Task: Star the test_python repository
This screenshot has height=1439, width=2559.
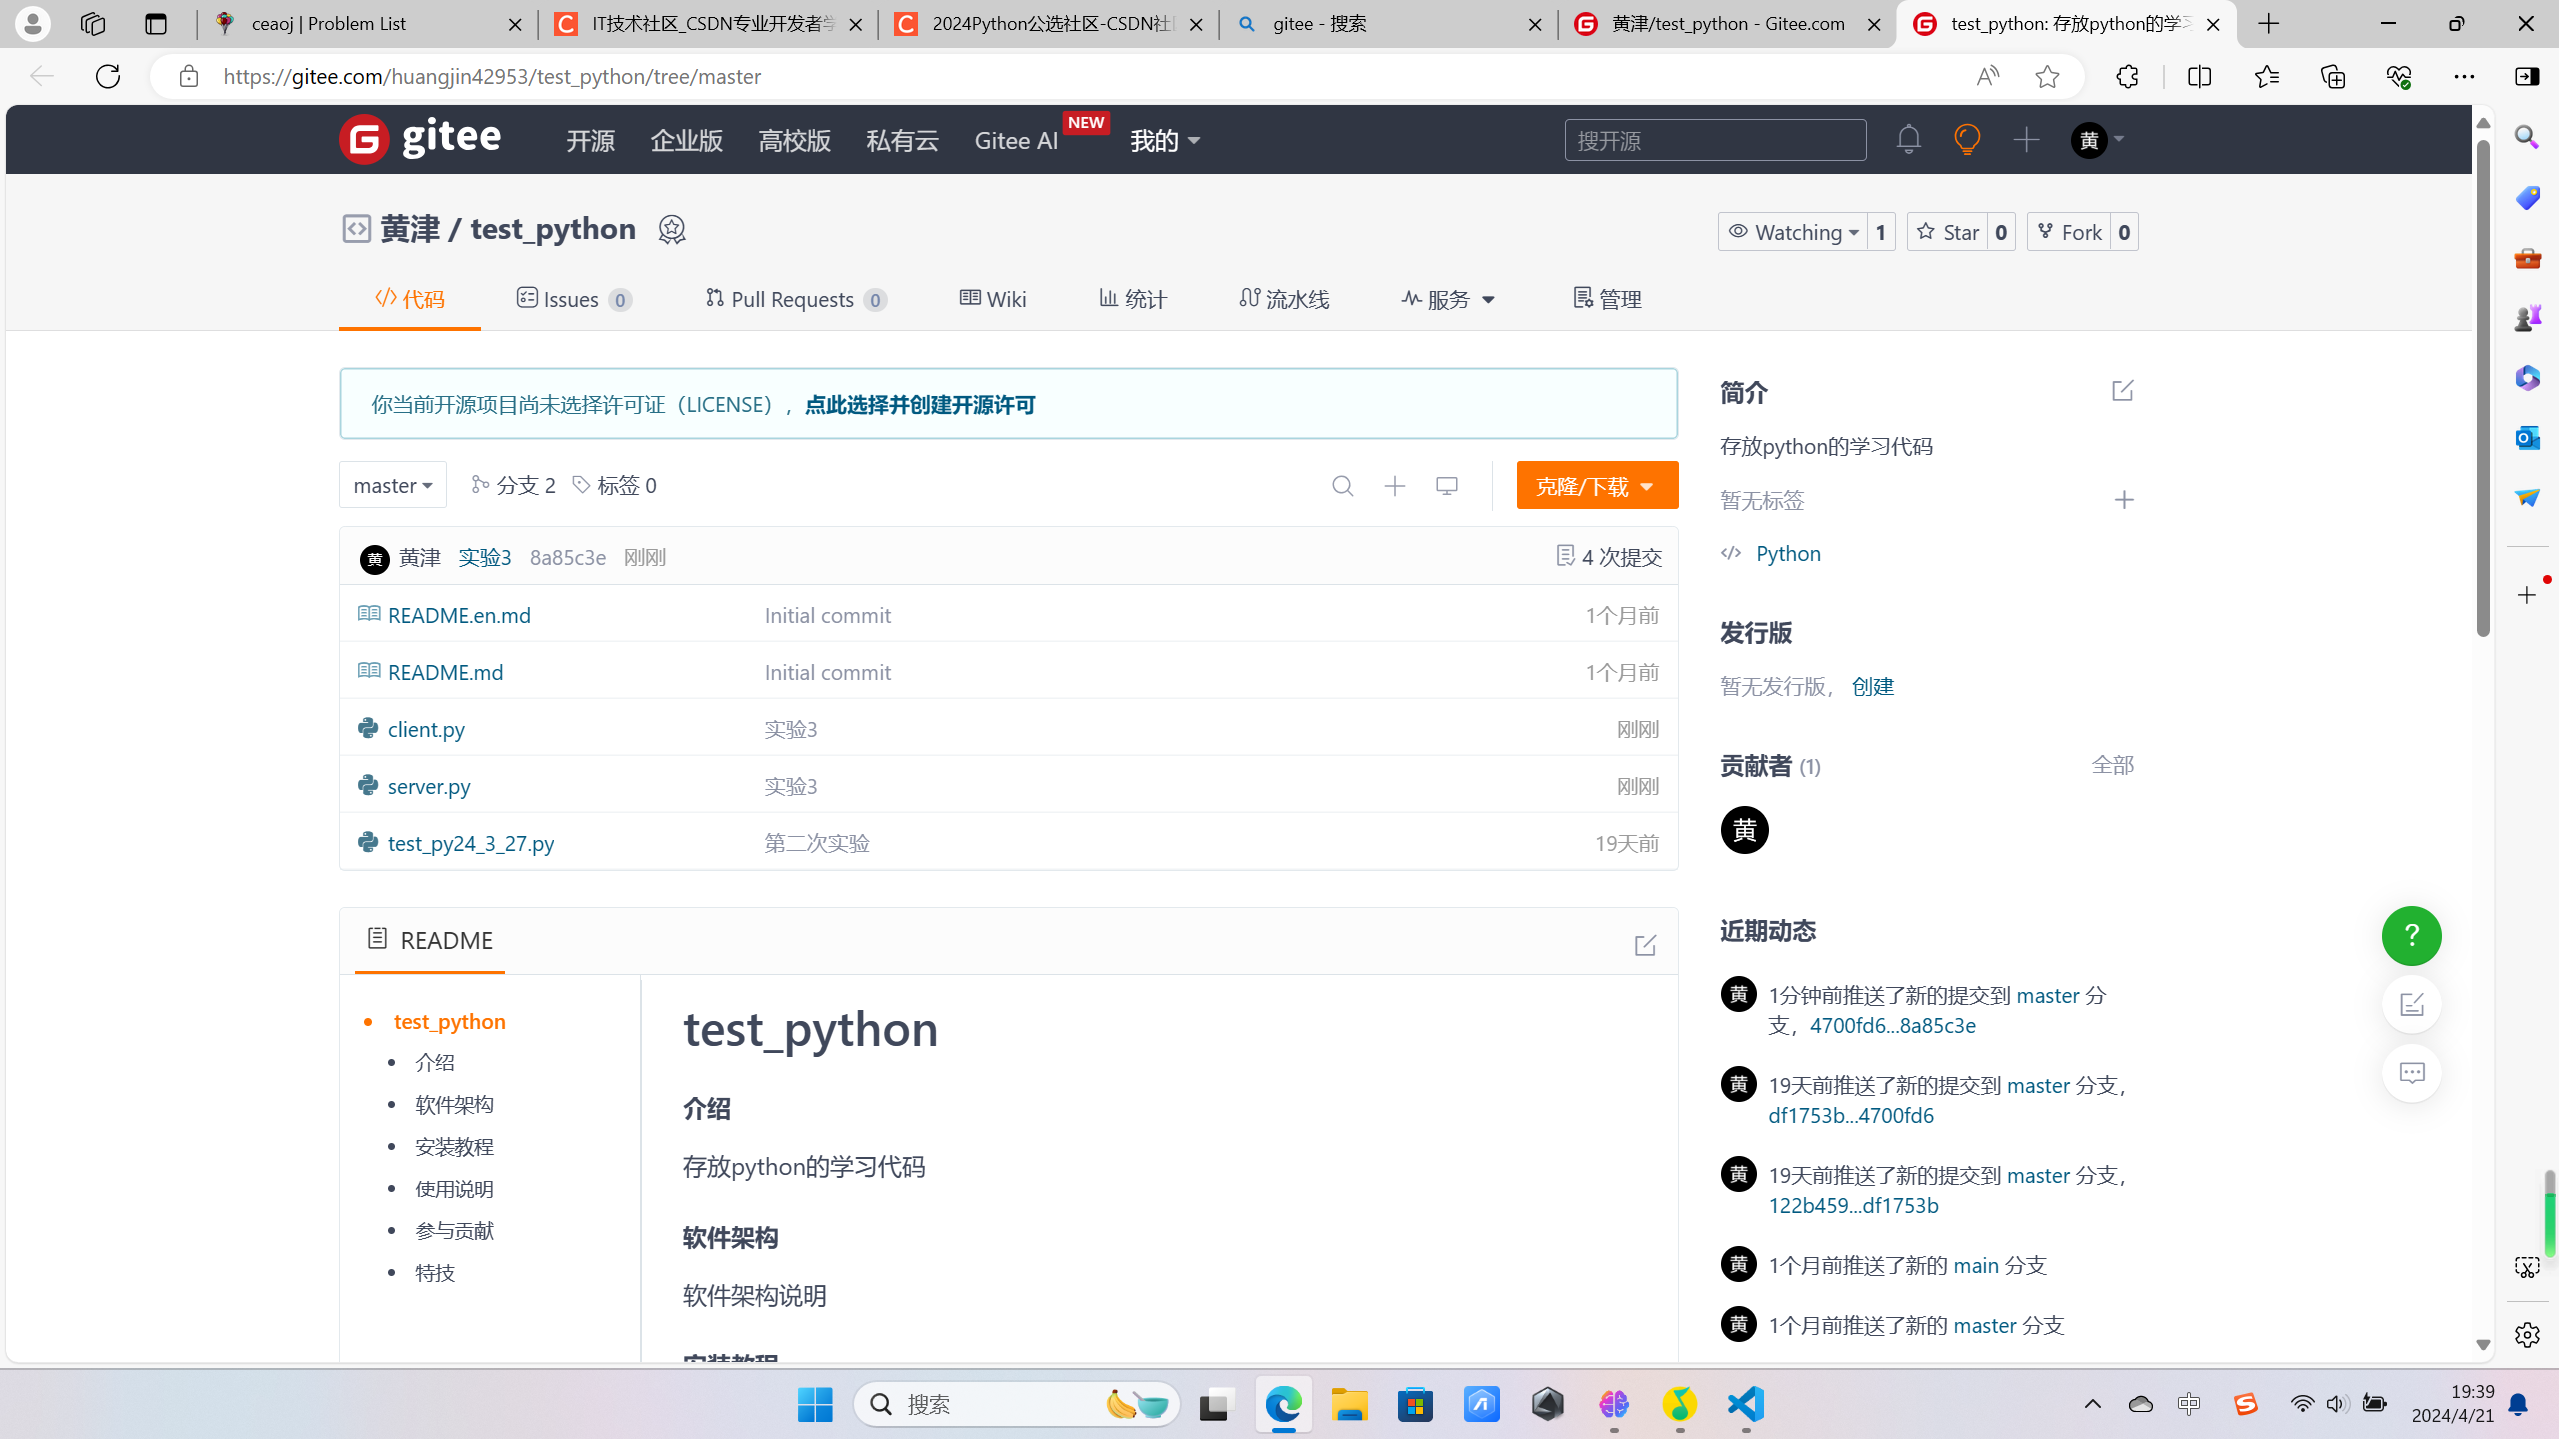Action: point(1948,232)
